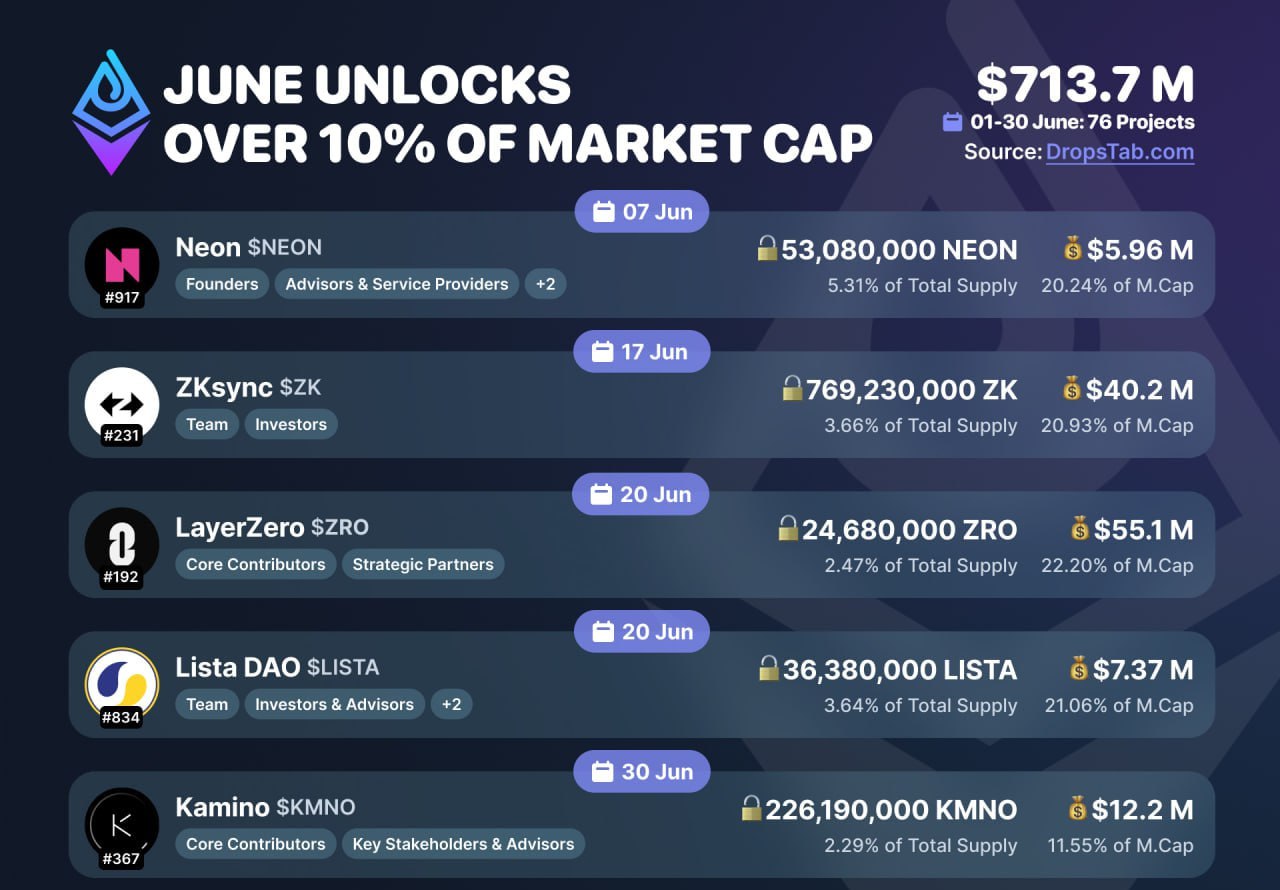Select the ZKsync arrows logo
Screen dimensions: 1280x890
point(122,405)
